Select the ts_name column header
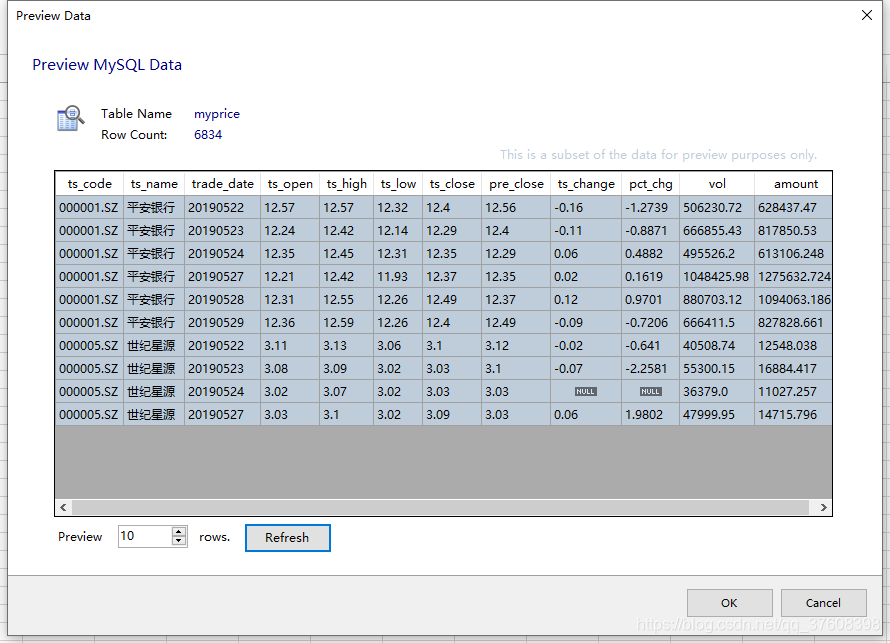Screen dimensions: 890x643 pyautogui.click(x=154, y=184)
